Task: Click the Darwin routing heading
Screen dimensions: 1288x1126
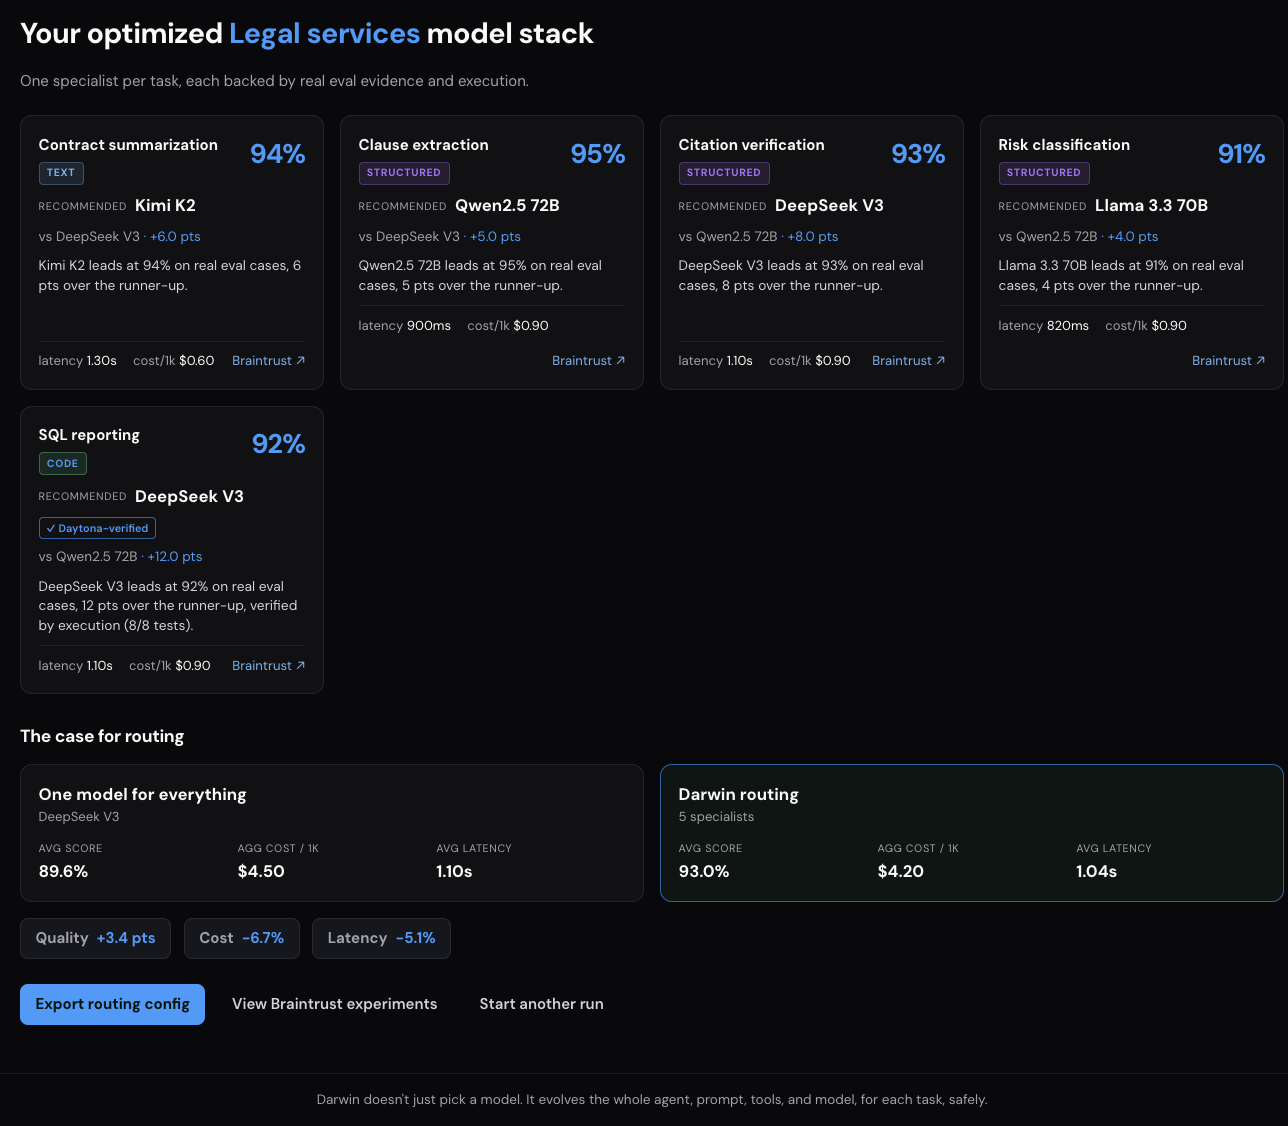Action: point(739,795)
